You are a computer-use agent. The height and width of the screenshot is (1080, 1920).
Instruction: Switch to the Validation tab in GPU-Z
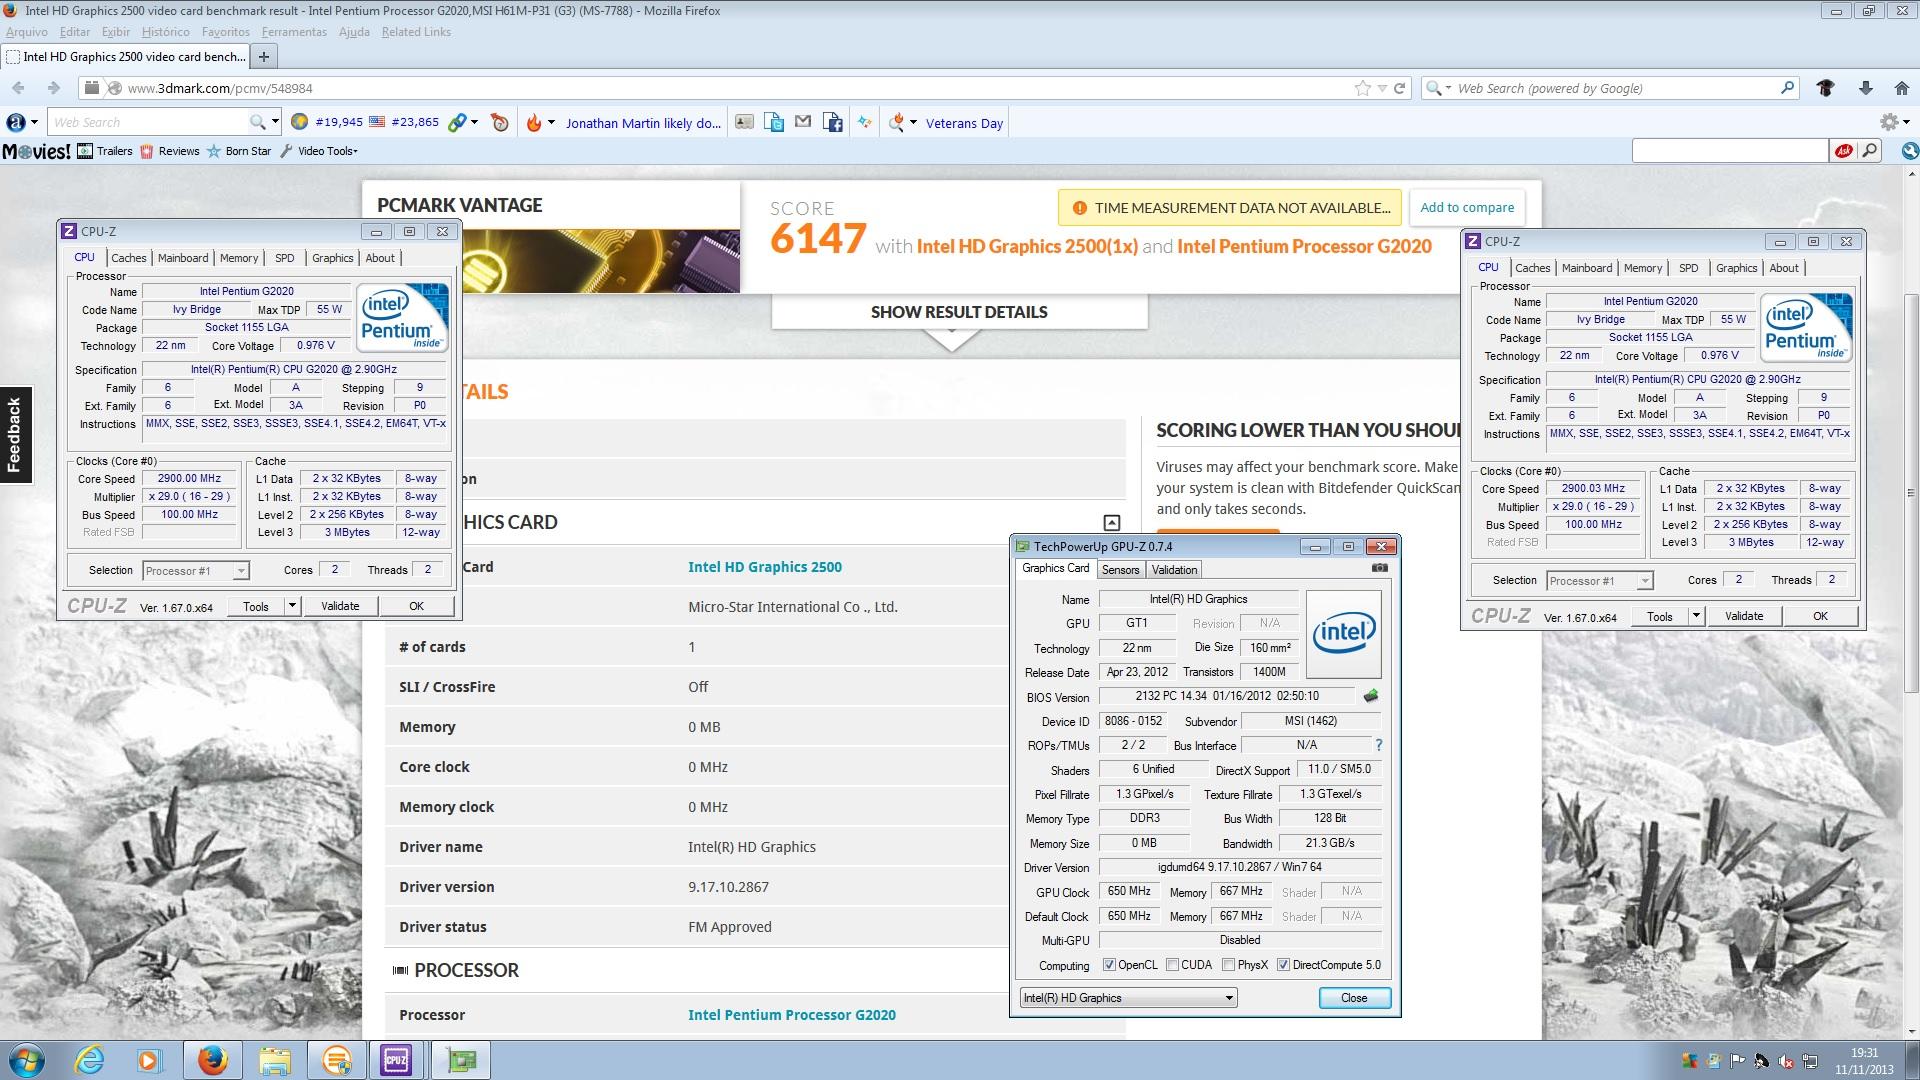1174,570
